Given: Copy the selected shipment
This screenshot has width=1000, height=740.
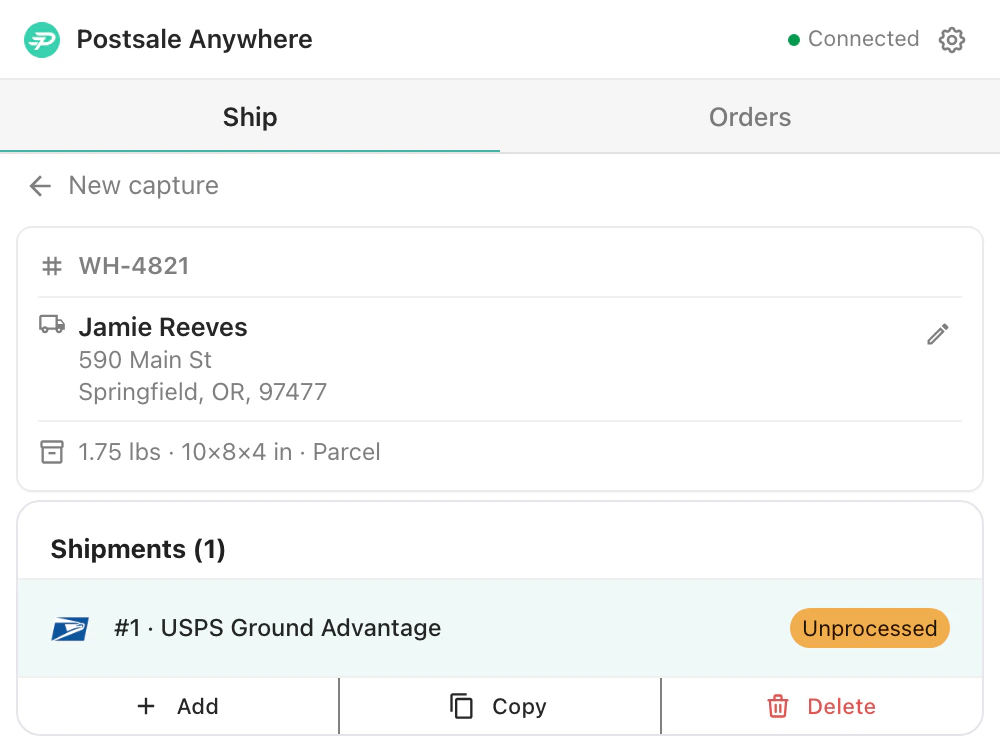Looking at the screenshot, I should [x=500, y=706].
